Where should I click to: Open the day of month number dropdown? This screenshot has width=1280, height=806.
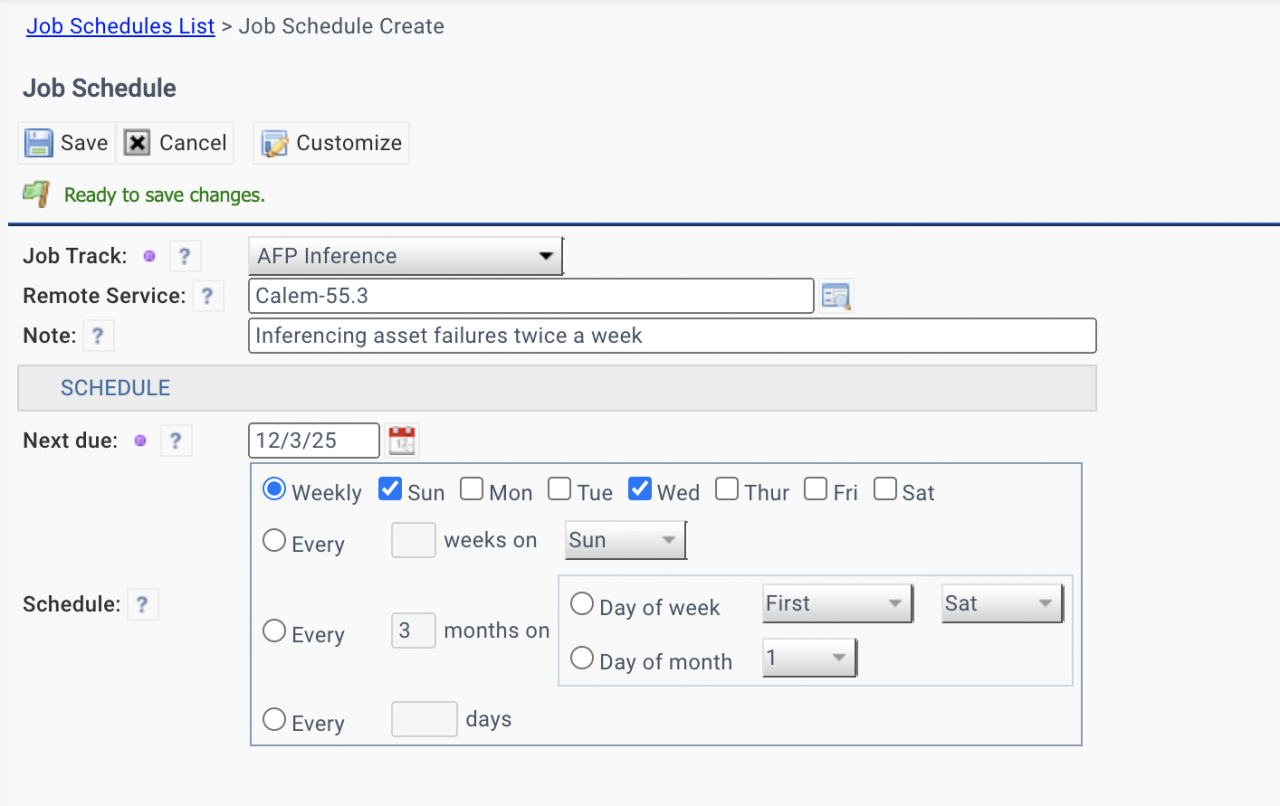[809, 658]
